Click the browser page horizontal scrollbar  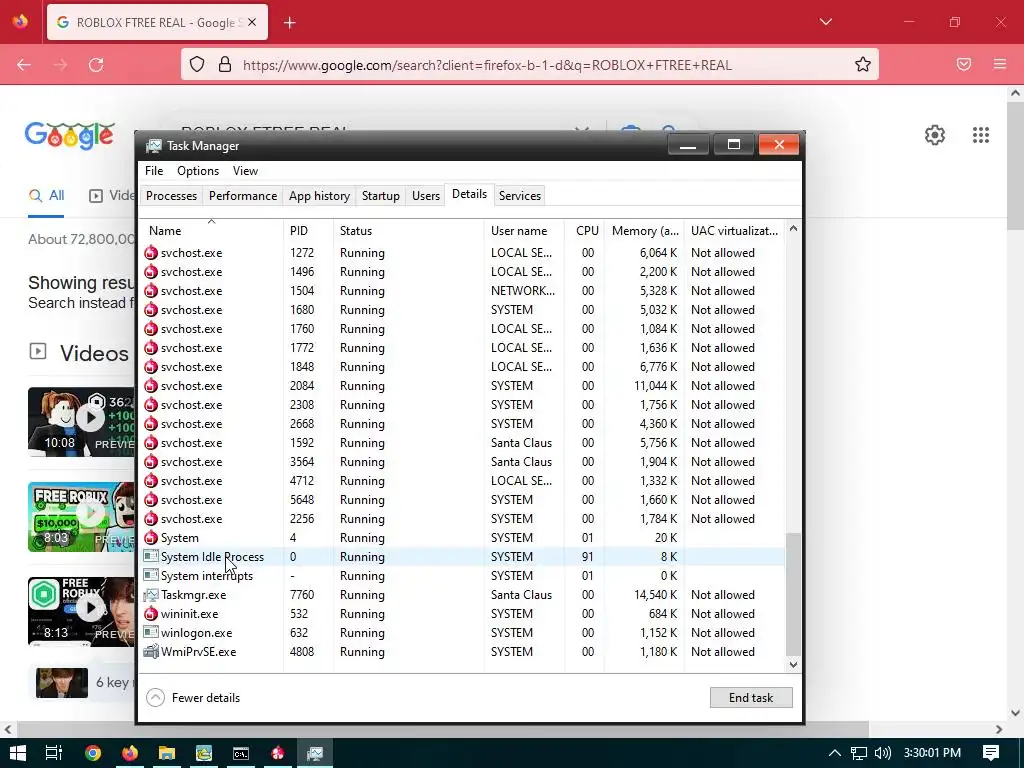click(x=443, y=729)
